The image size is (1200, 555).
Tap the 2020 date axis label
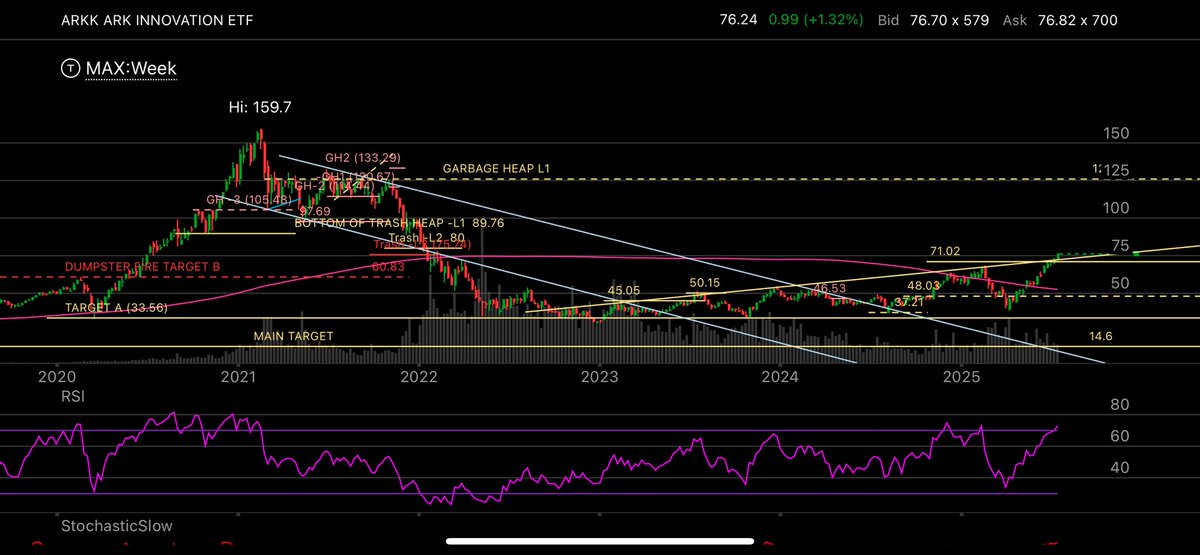pos(57,376)
